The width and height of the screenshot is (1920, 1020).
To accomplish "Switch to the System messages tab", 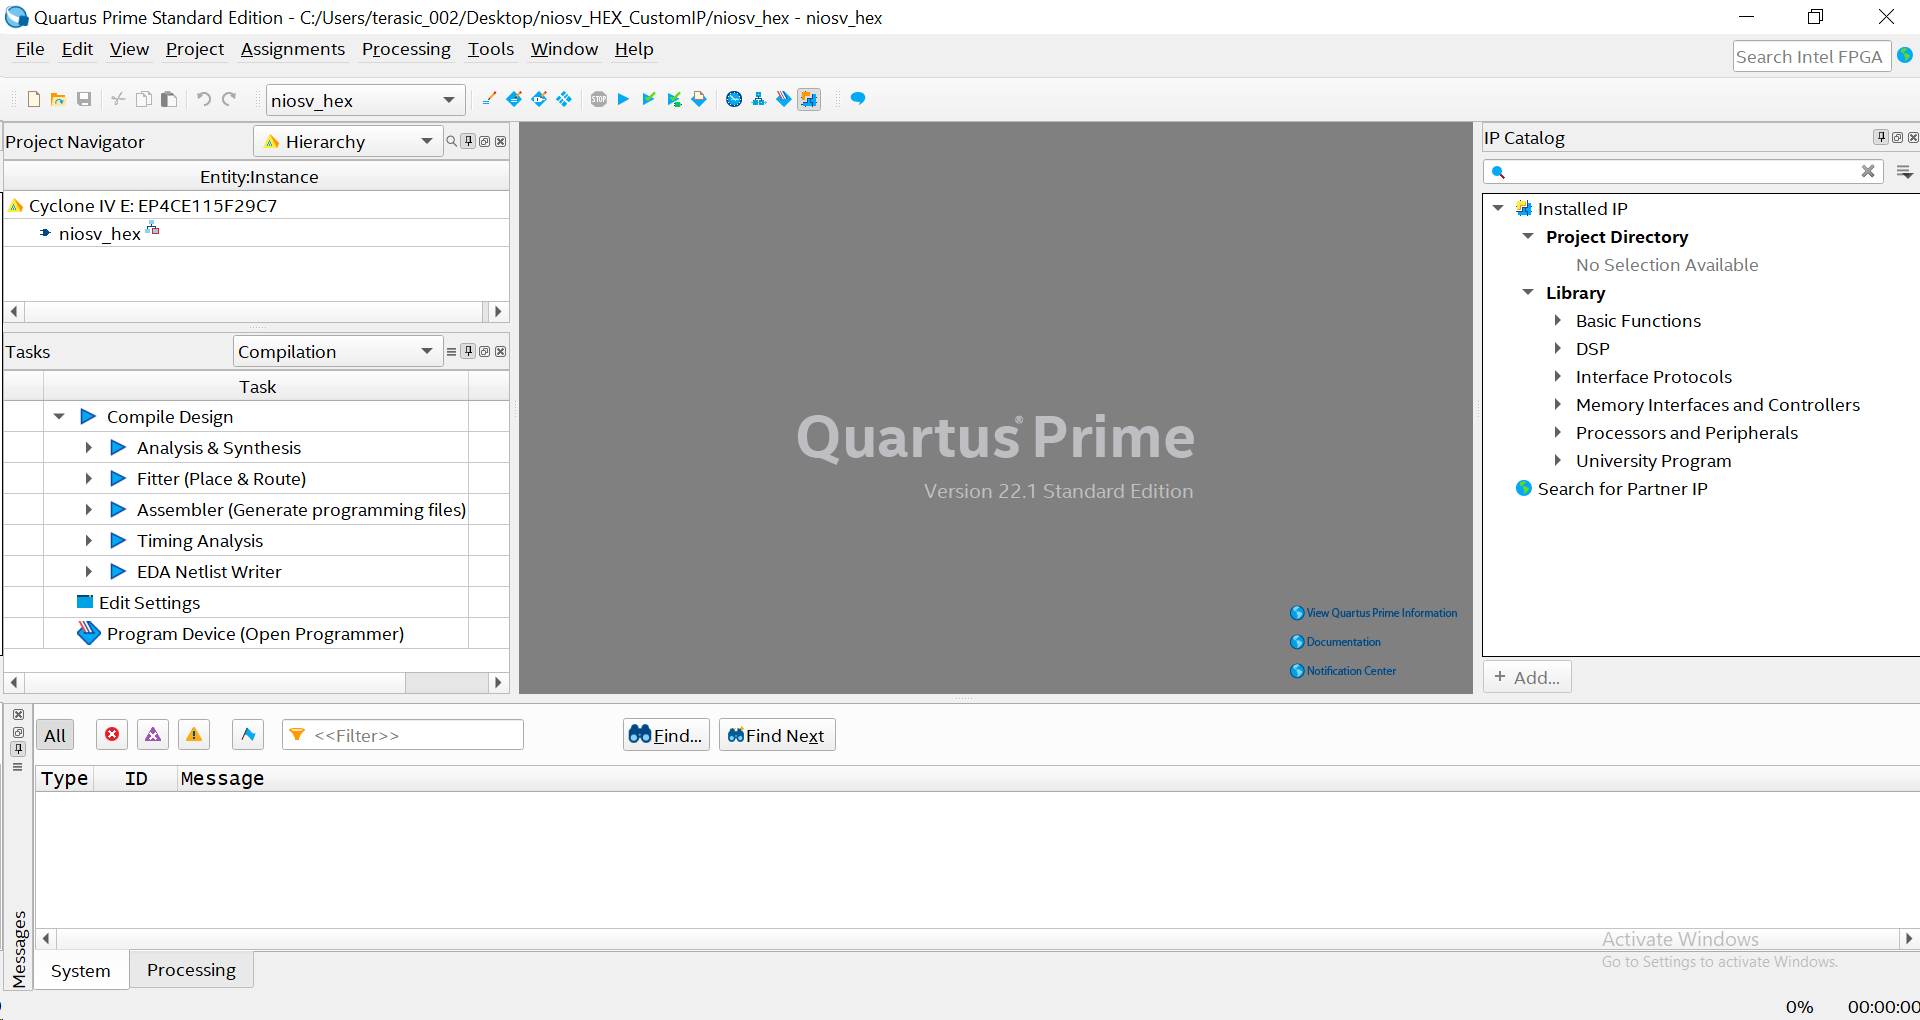I will click(x=81, y=970).
